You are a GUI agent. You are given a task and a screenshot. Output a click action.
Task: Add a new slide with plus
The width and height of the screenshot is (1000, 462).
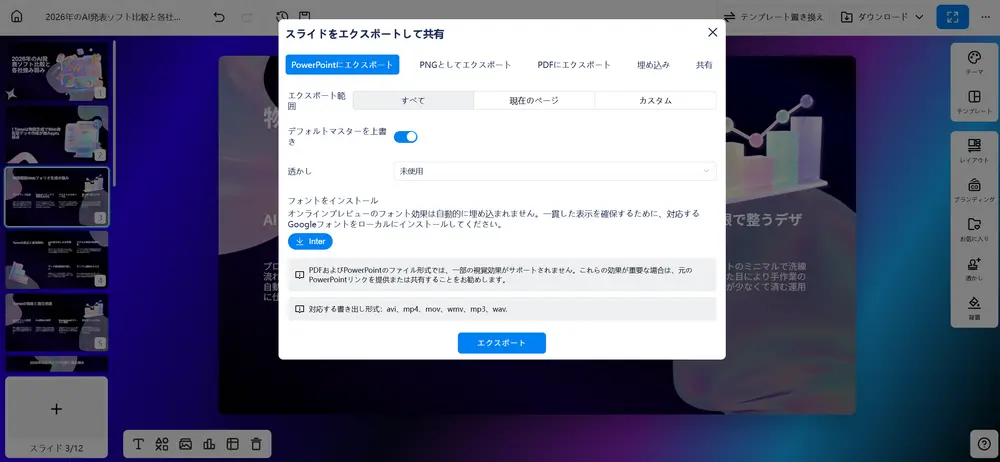57,409
